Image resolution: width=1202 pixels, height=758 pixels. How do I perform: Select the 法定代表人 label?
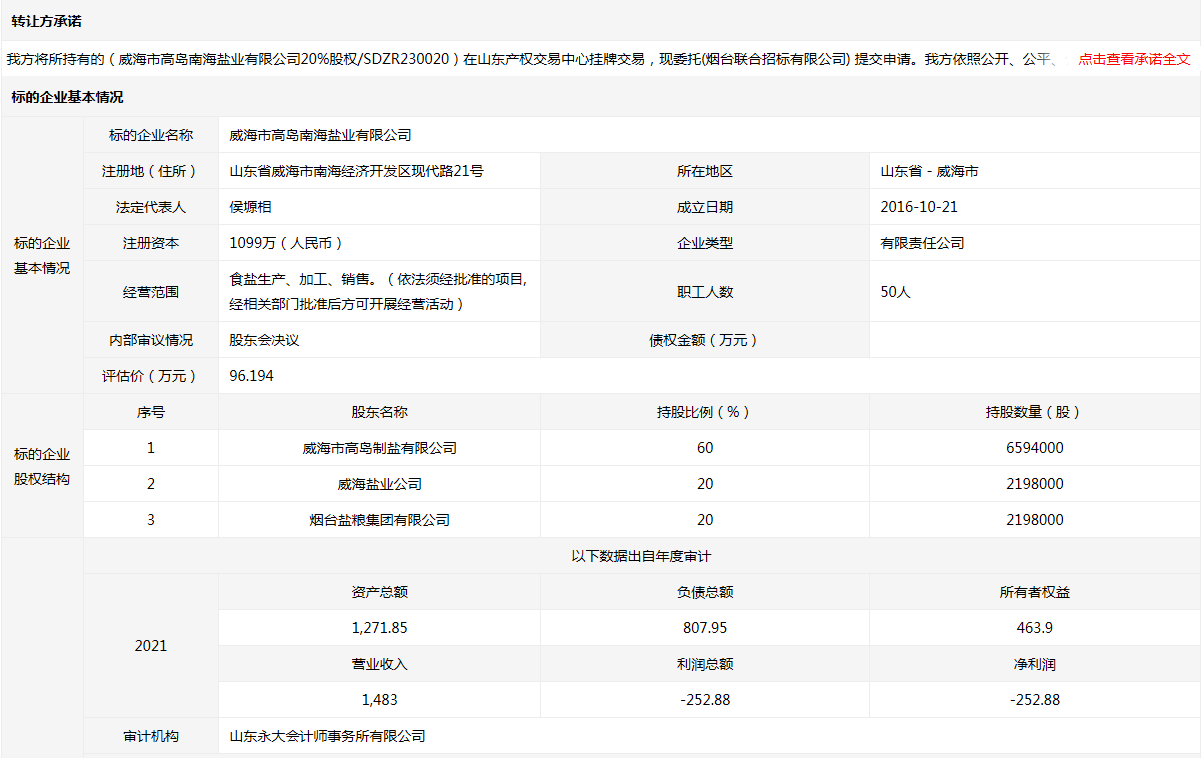point(151,207)
